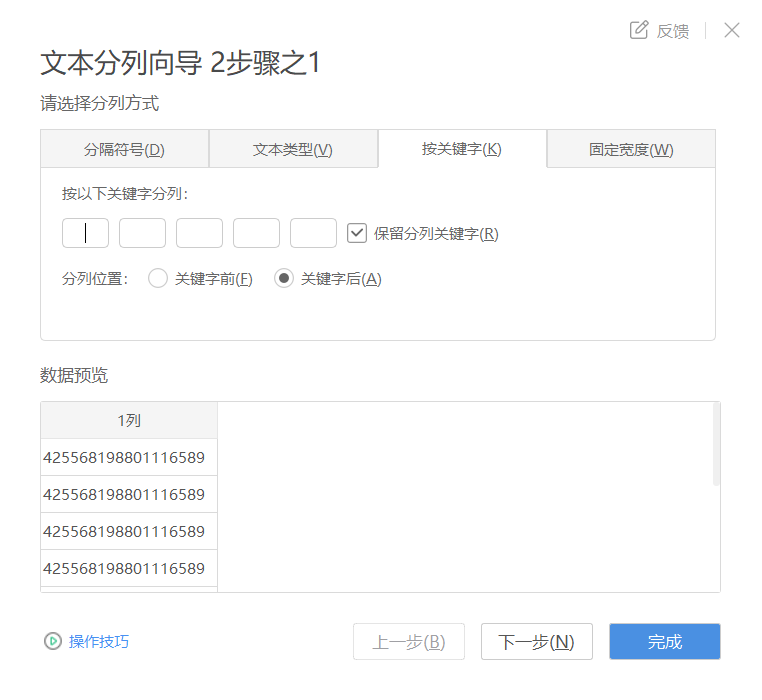Click the 1列 preview column header
This screenshot has width=762, height=700.
(129, 420)
